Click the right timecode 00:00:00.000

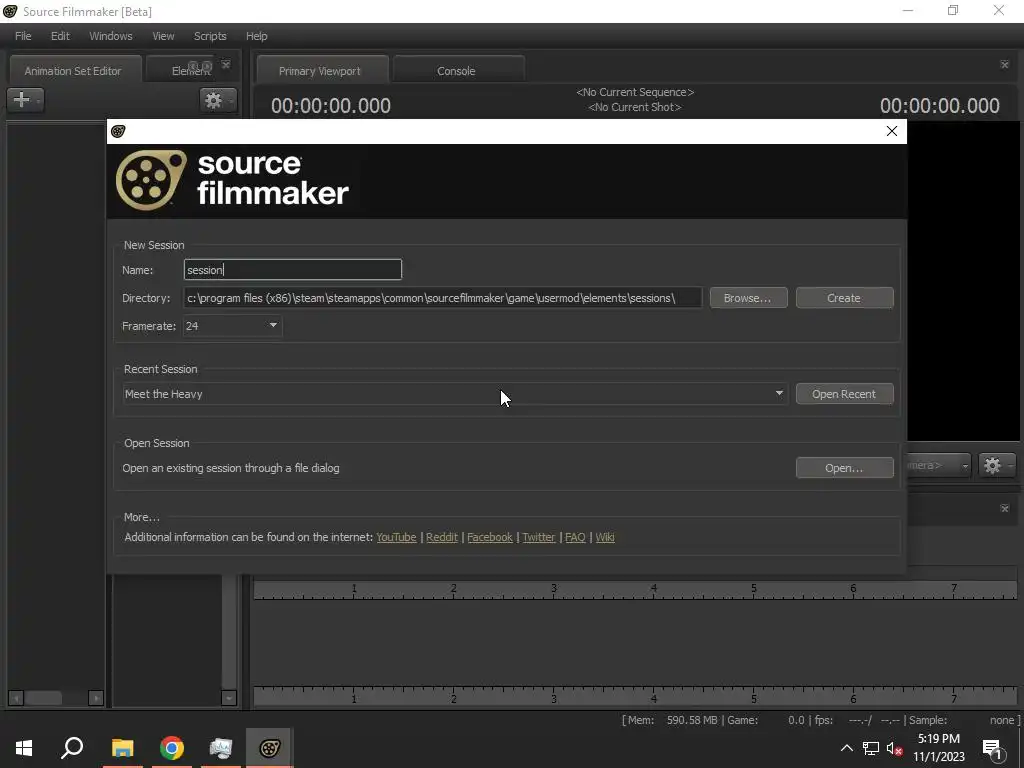[939, 106]
